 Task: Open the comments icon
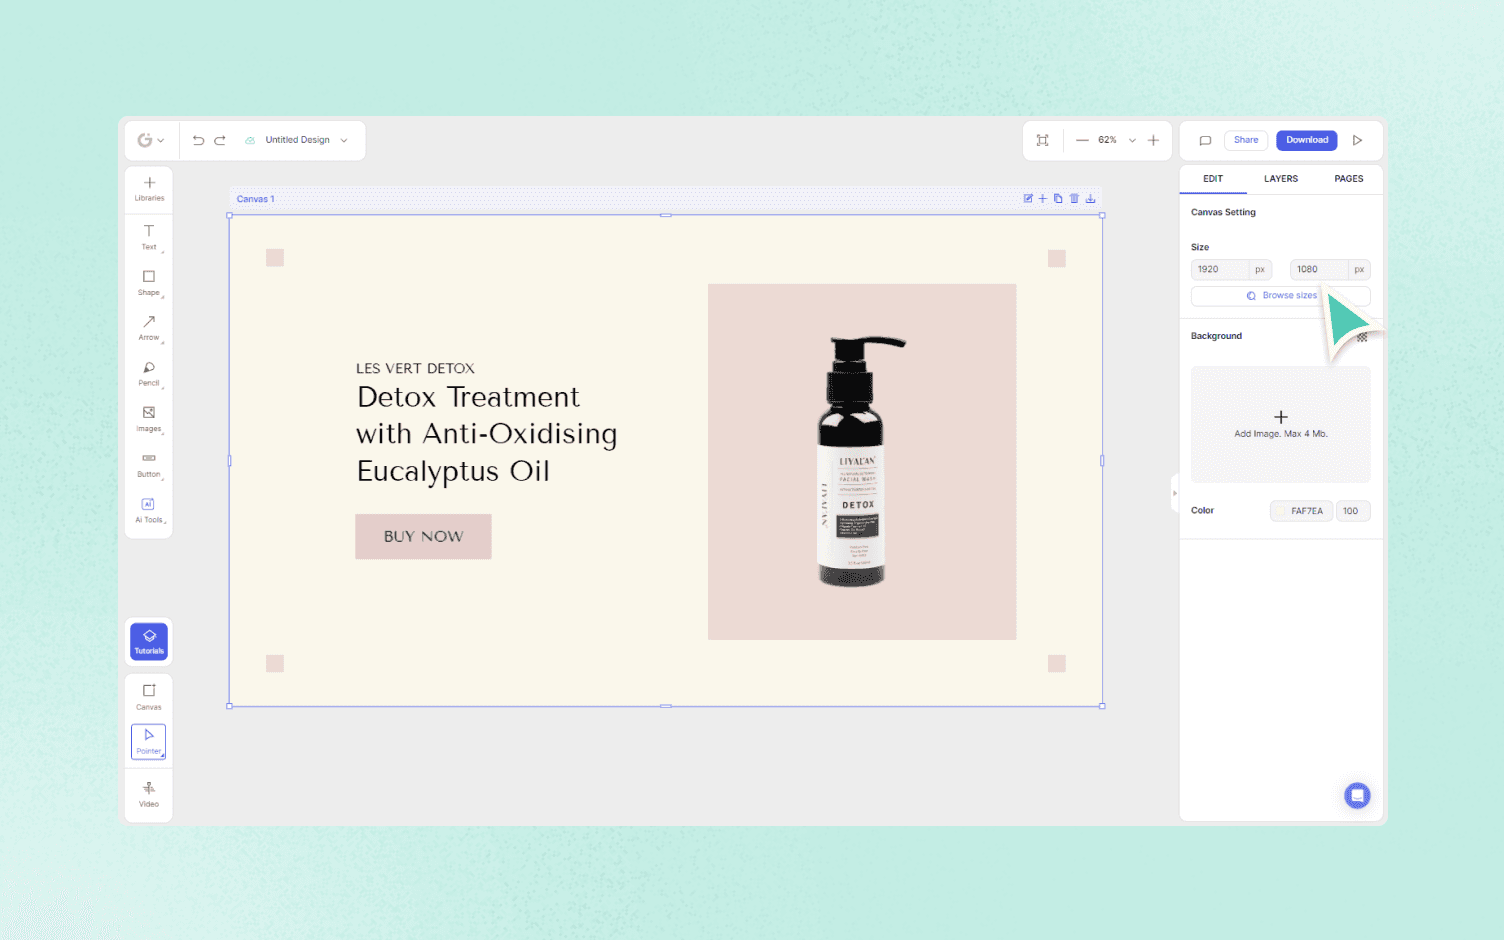point(1205,140)
